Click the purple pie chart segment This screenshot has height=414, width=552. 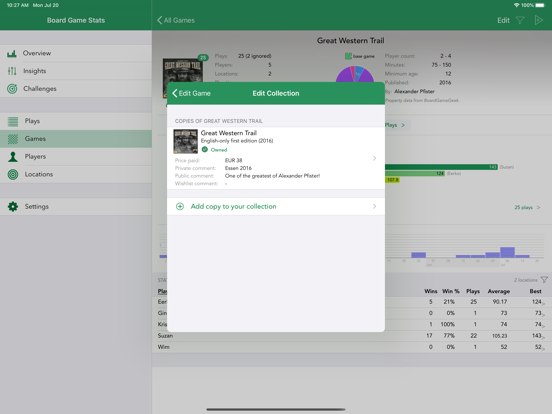point(344,75)
